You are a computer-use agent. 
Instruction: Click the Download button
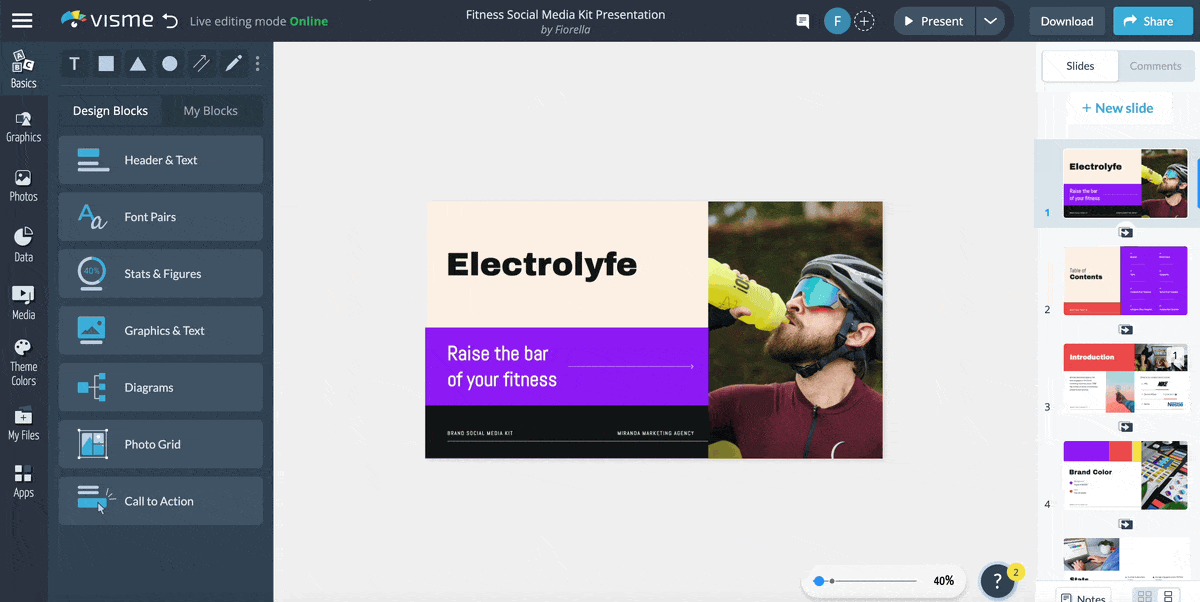tap(1066, 21)
